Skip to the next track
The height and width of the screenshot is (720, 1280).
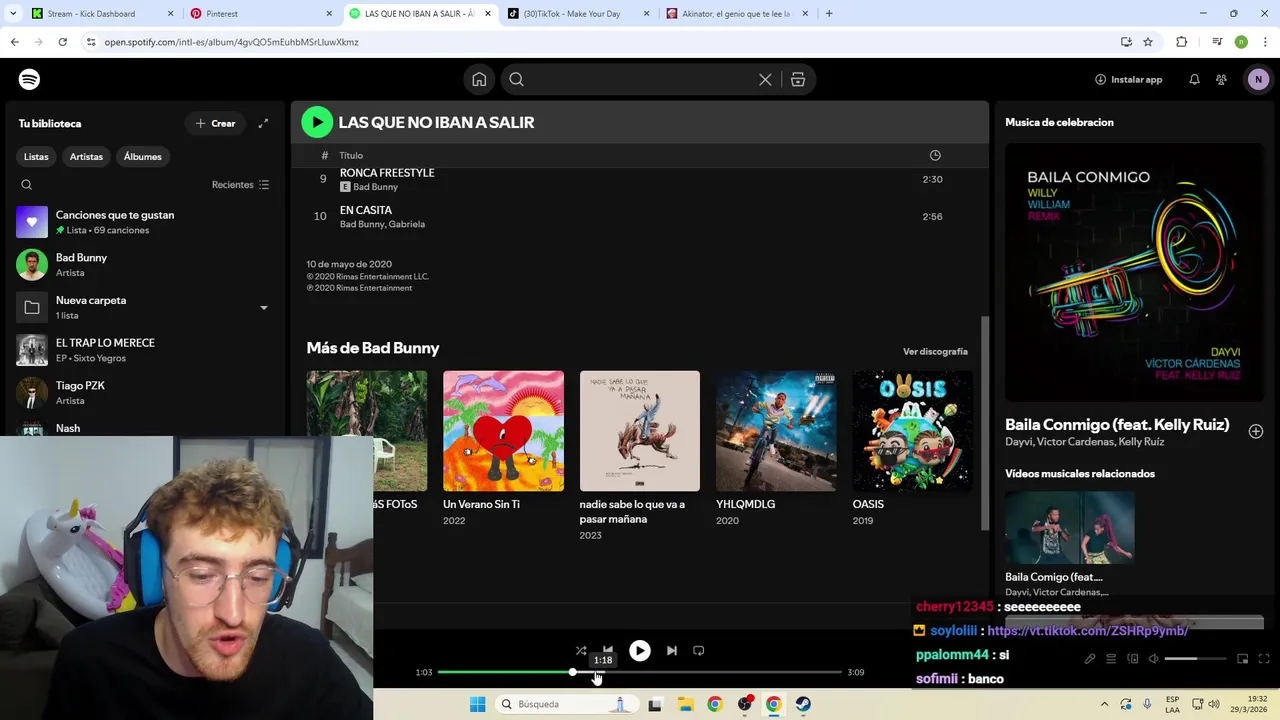coord(672,651)
